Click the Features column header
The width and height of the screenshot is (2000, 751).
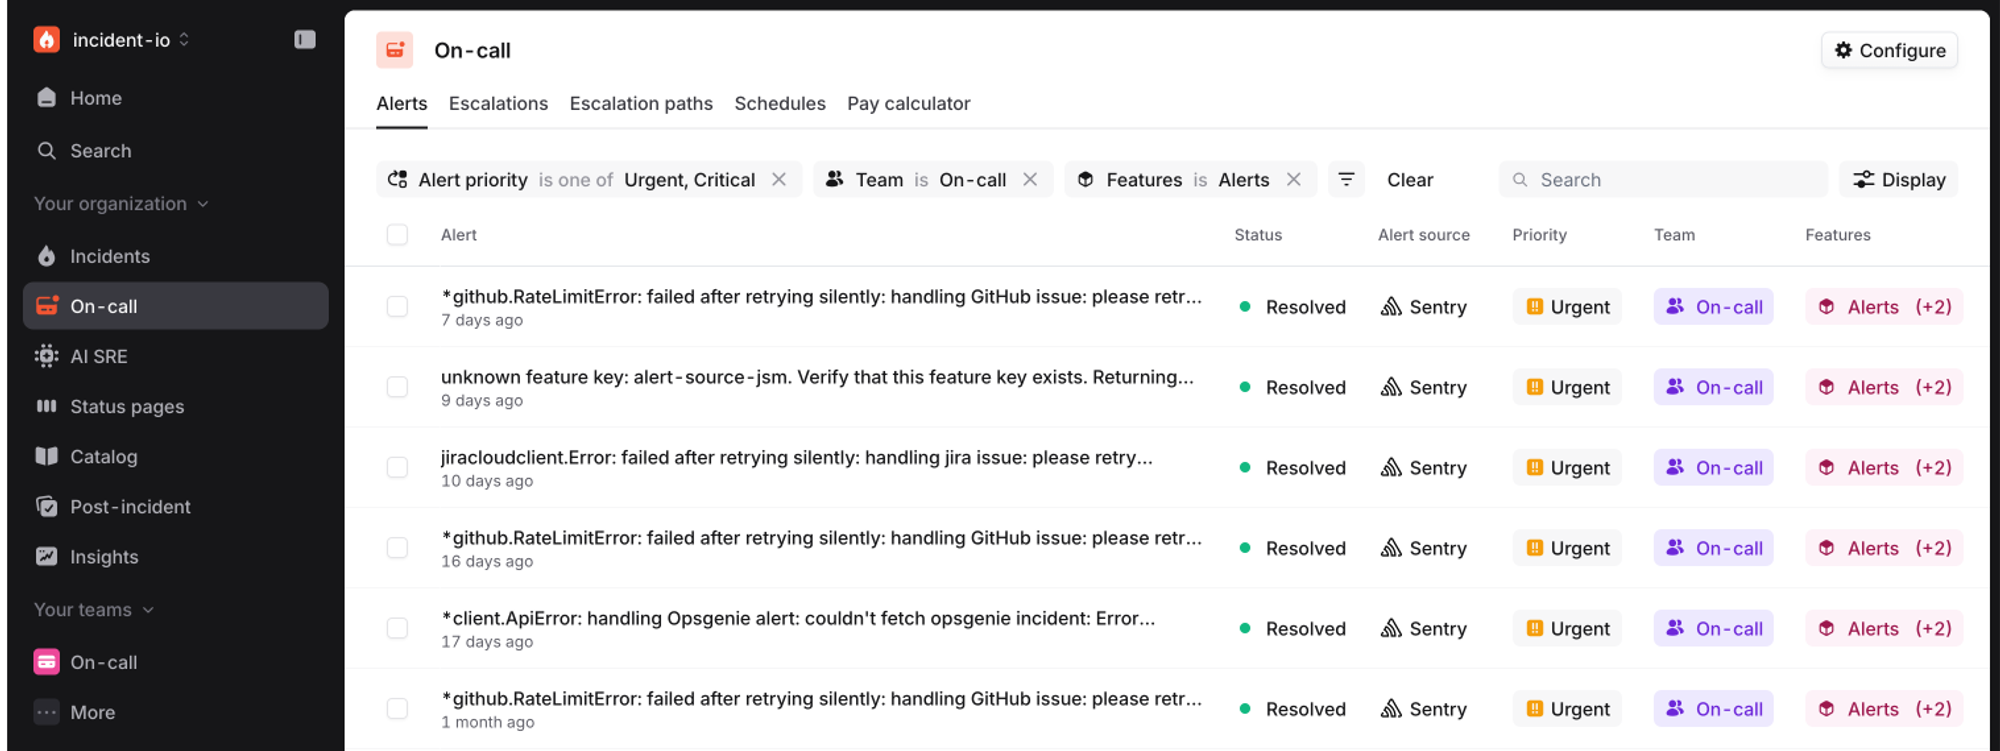(x=1838, y=235)
